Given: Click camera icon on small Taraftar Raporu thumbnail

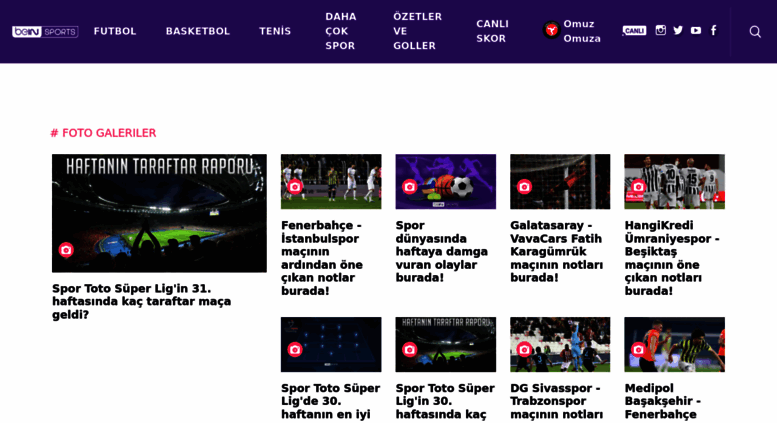Looking at the screenshot, I should (x=409, y=350).
